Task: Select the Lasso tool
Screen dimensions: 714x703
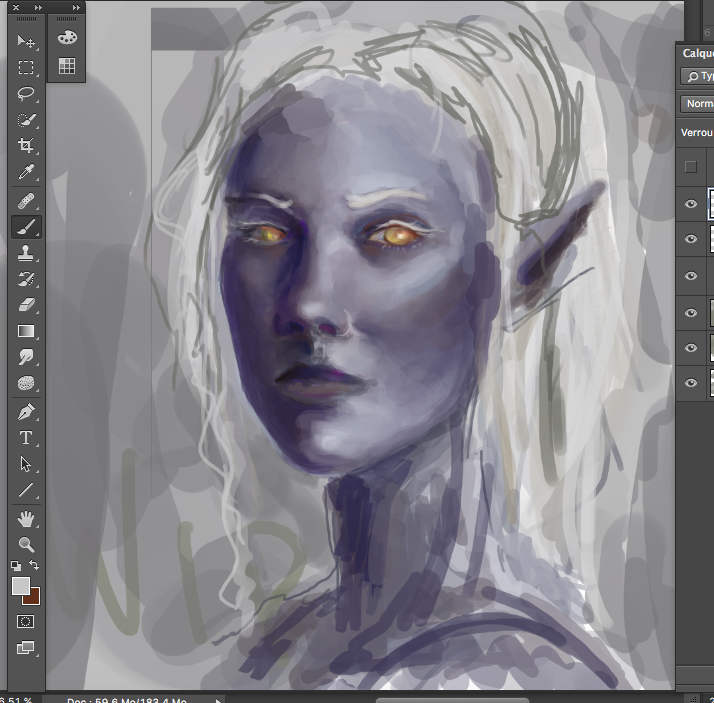Action: click(26, 94)
